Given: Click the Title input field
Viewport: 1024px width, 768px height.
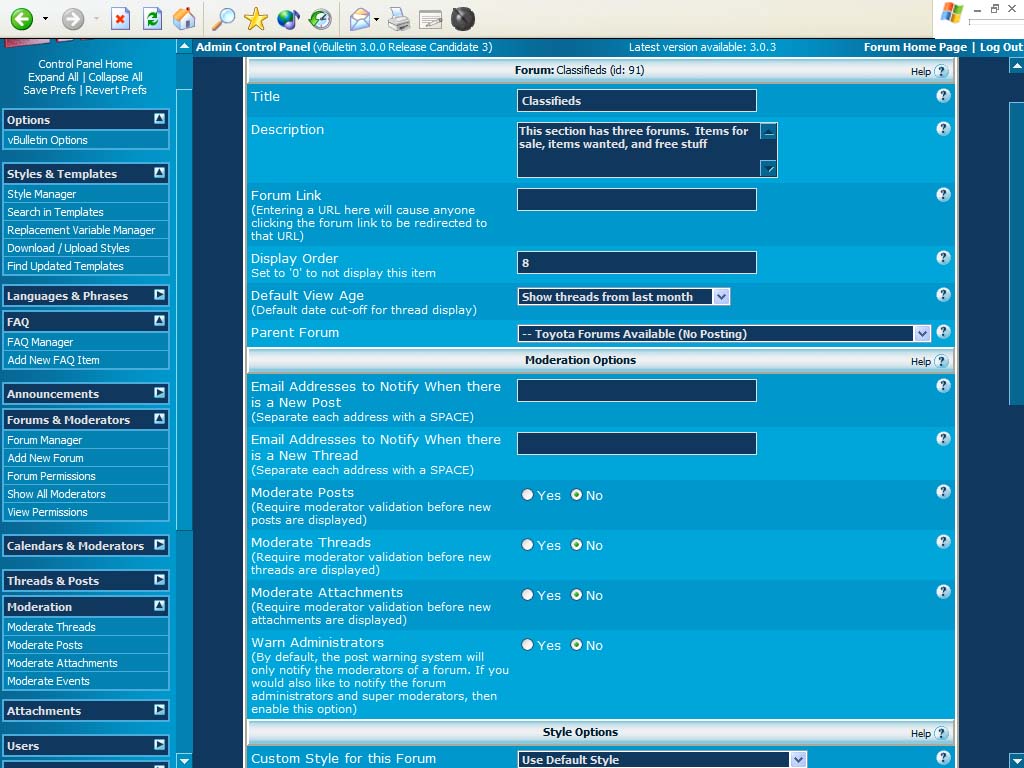Looking at the screenshot, I should [x=637, y=101].
